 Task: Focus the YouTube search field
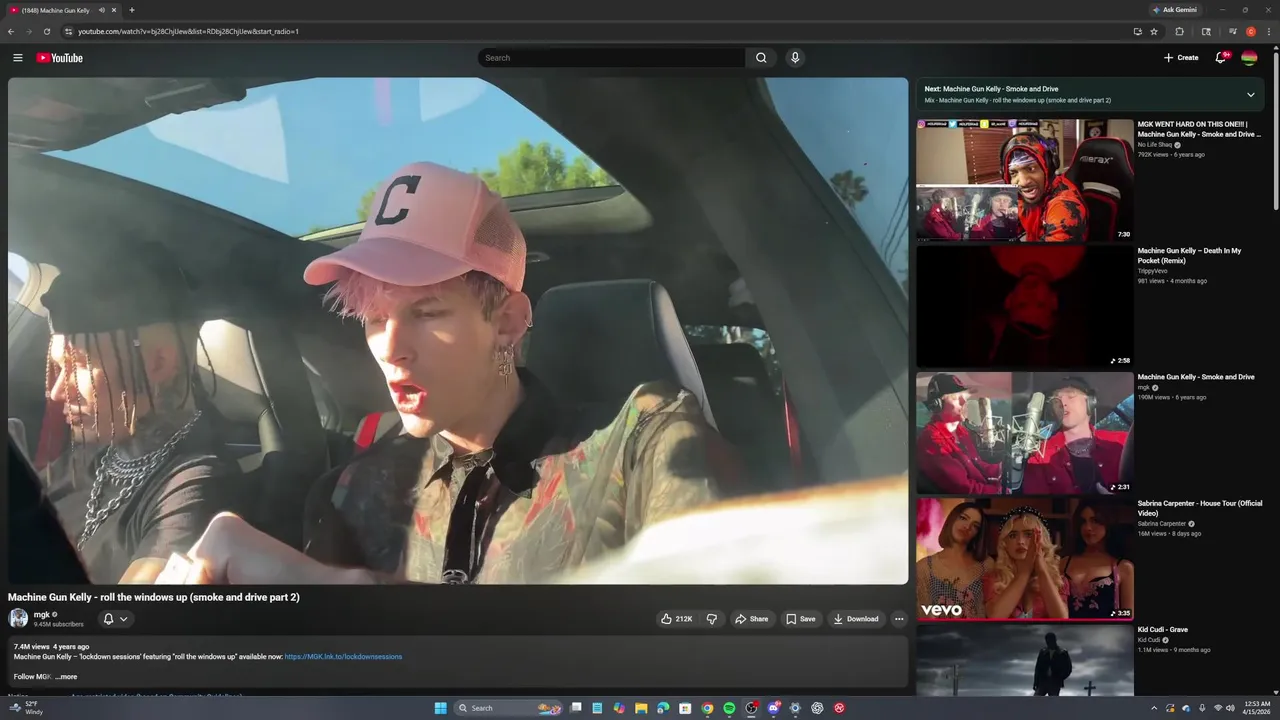tap(611, 58)
